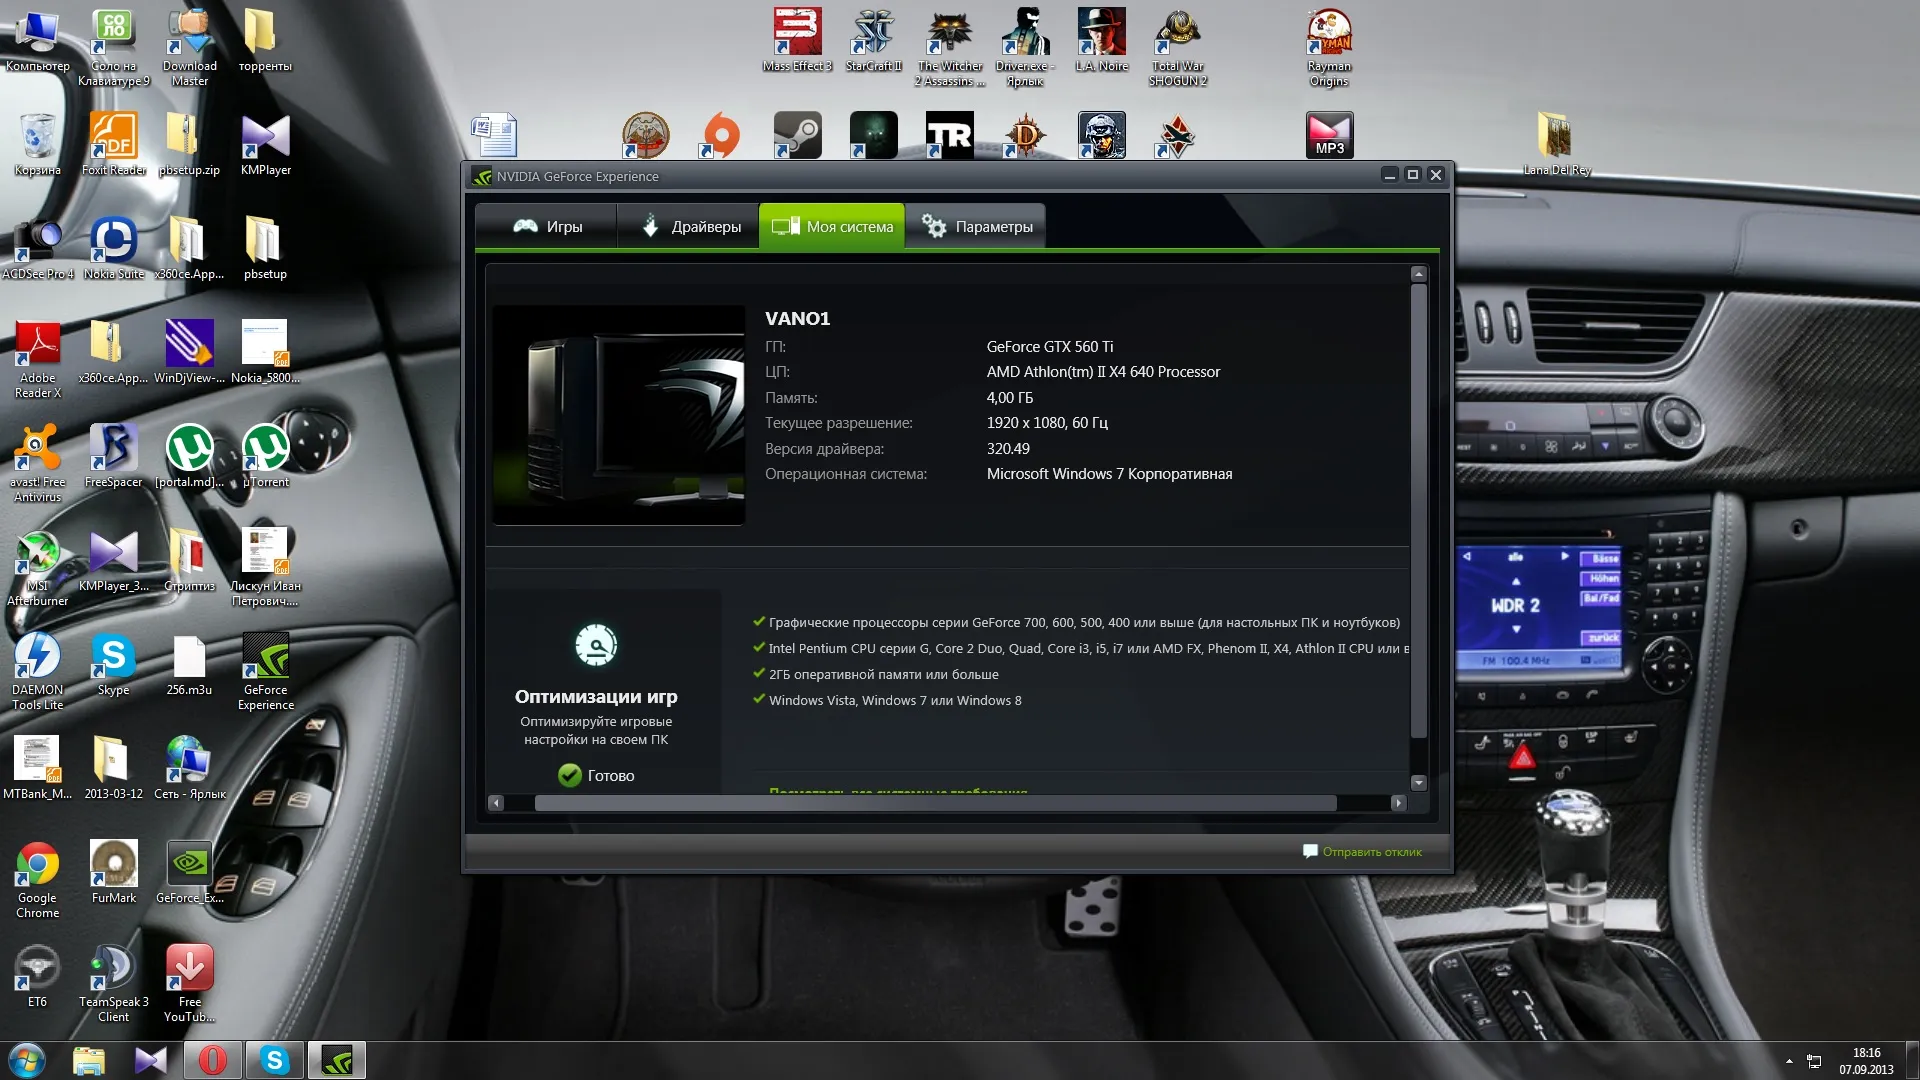Screen dimensions: 1920x1080
Task: Open Nokia Suite desktop shortcut
Action: pyautogui.click(x=113, y=249)
